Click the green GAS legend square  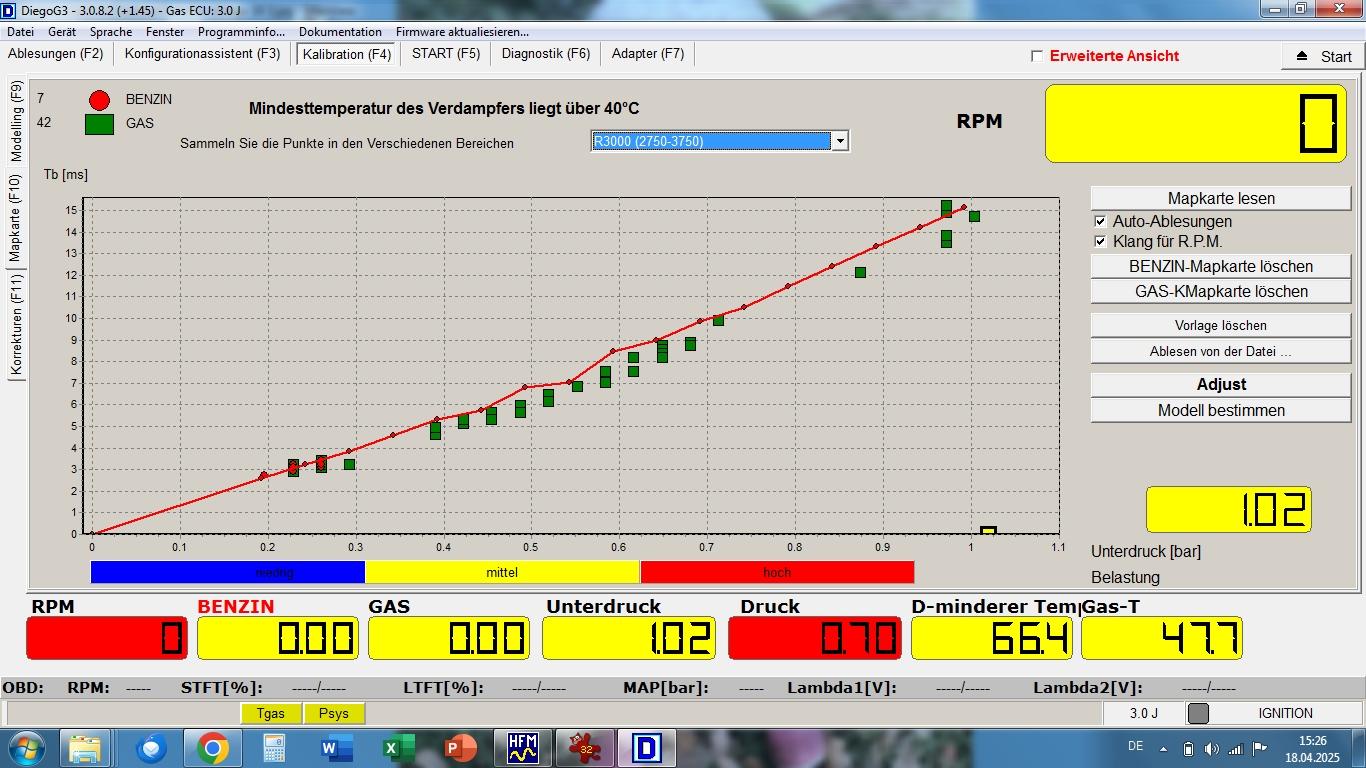coord(98,124)
